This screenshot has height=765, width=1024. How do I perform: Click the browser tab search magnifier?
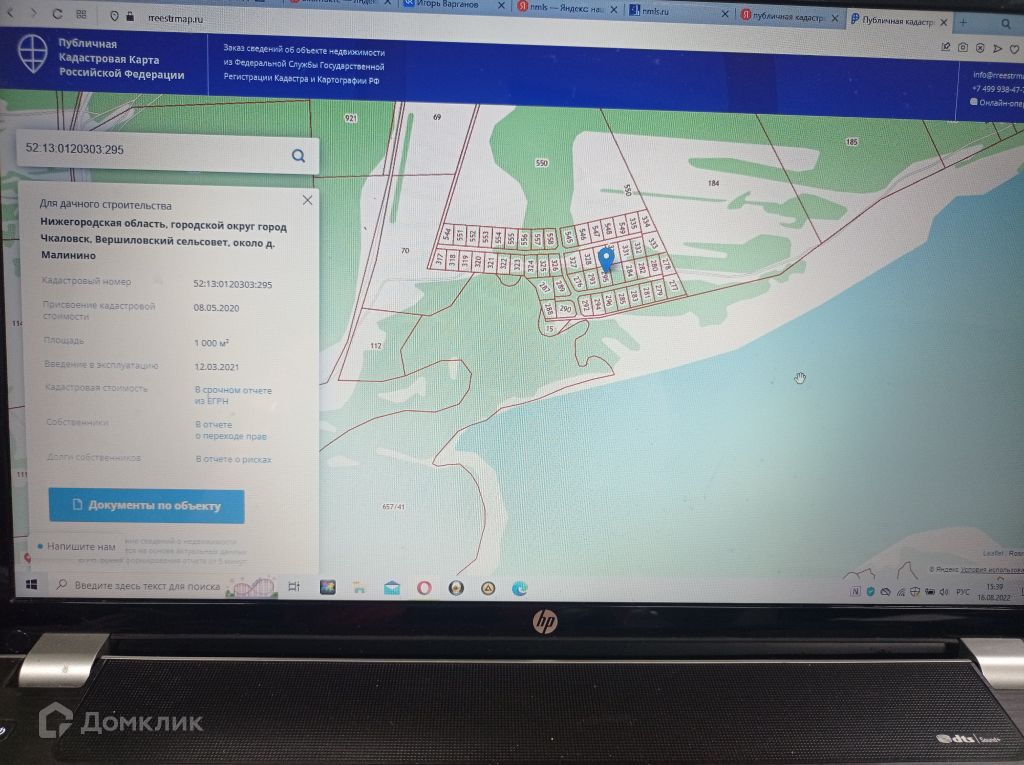click(1006, 24)
